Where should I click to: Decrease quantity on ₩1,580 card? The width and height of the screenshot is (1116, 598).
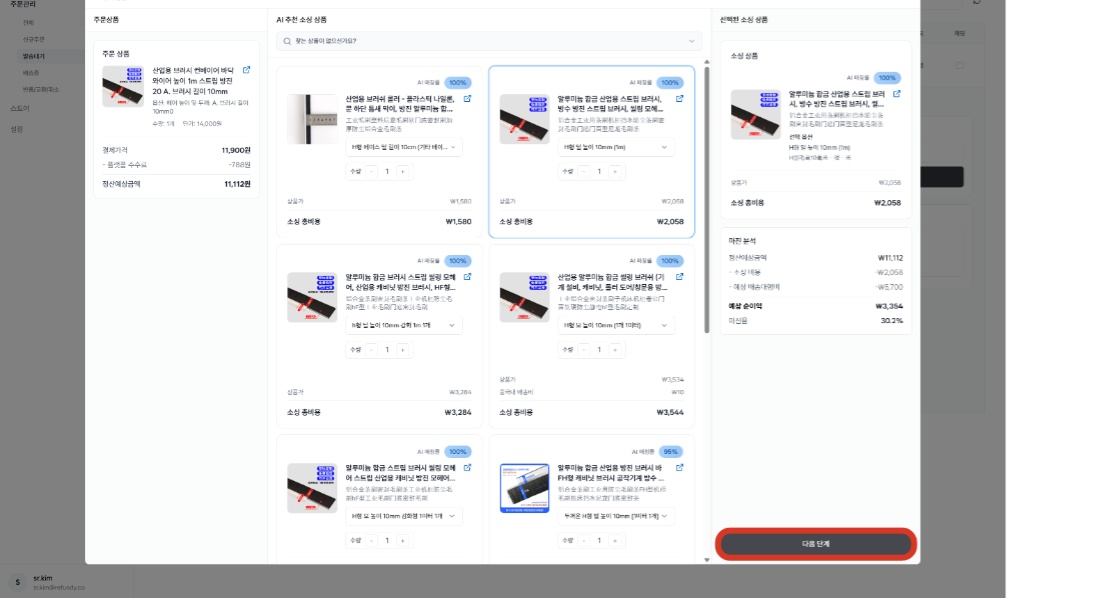click(x=372, y=172)
